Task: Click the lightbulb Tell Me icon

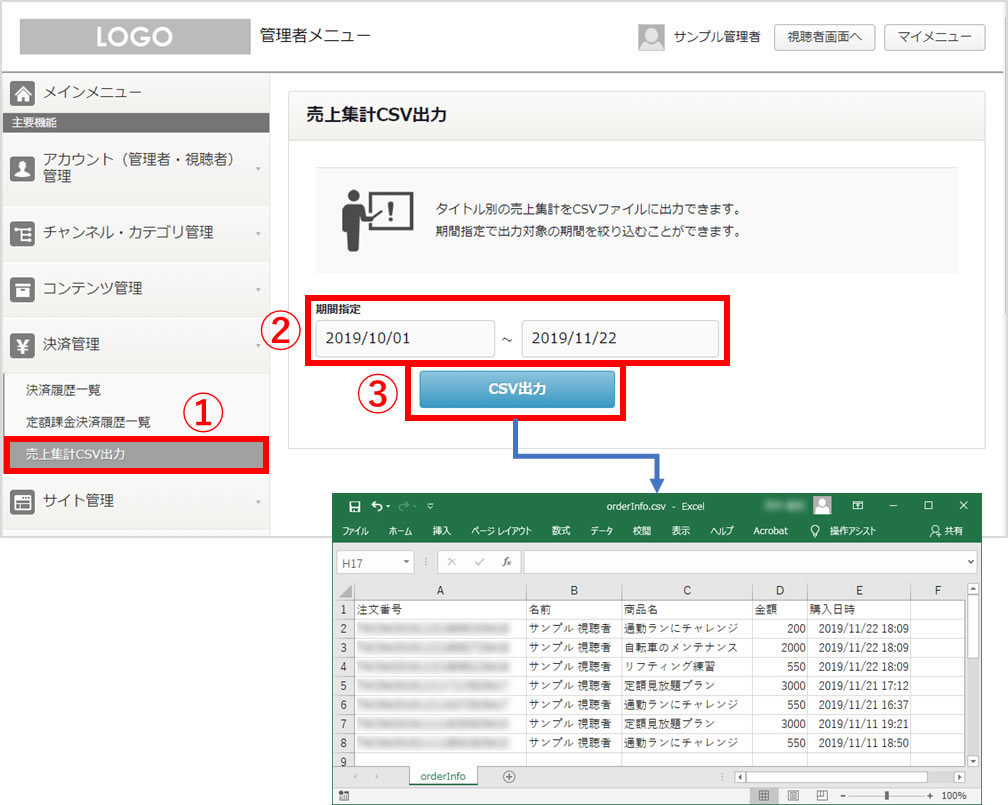Action: tap(814, 531)
